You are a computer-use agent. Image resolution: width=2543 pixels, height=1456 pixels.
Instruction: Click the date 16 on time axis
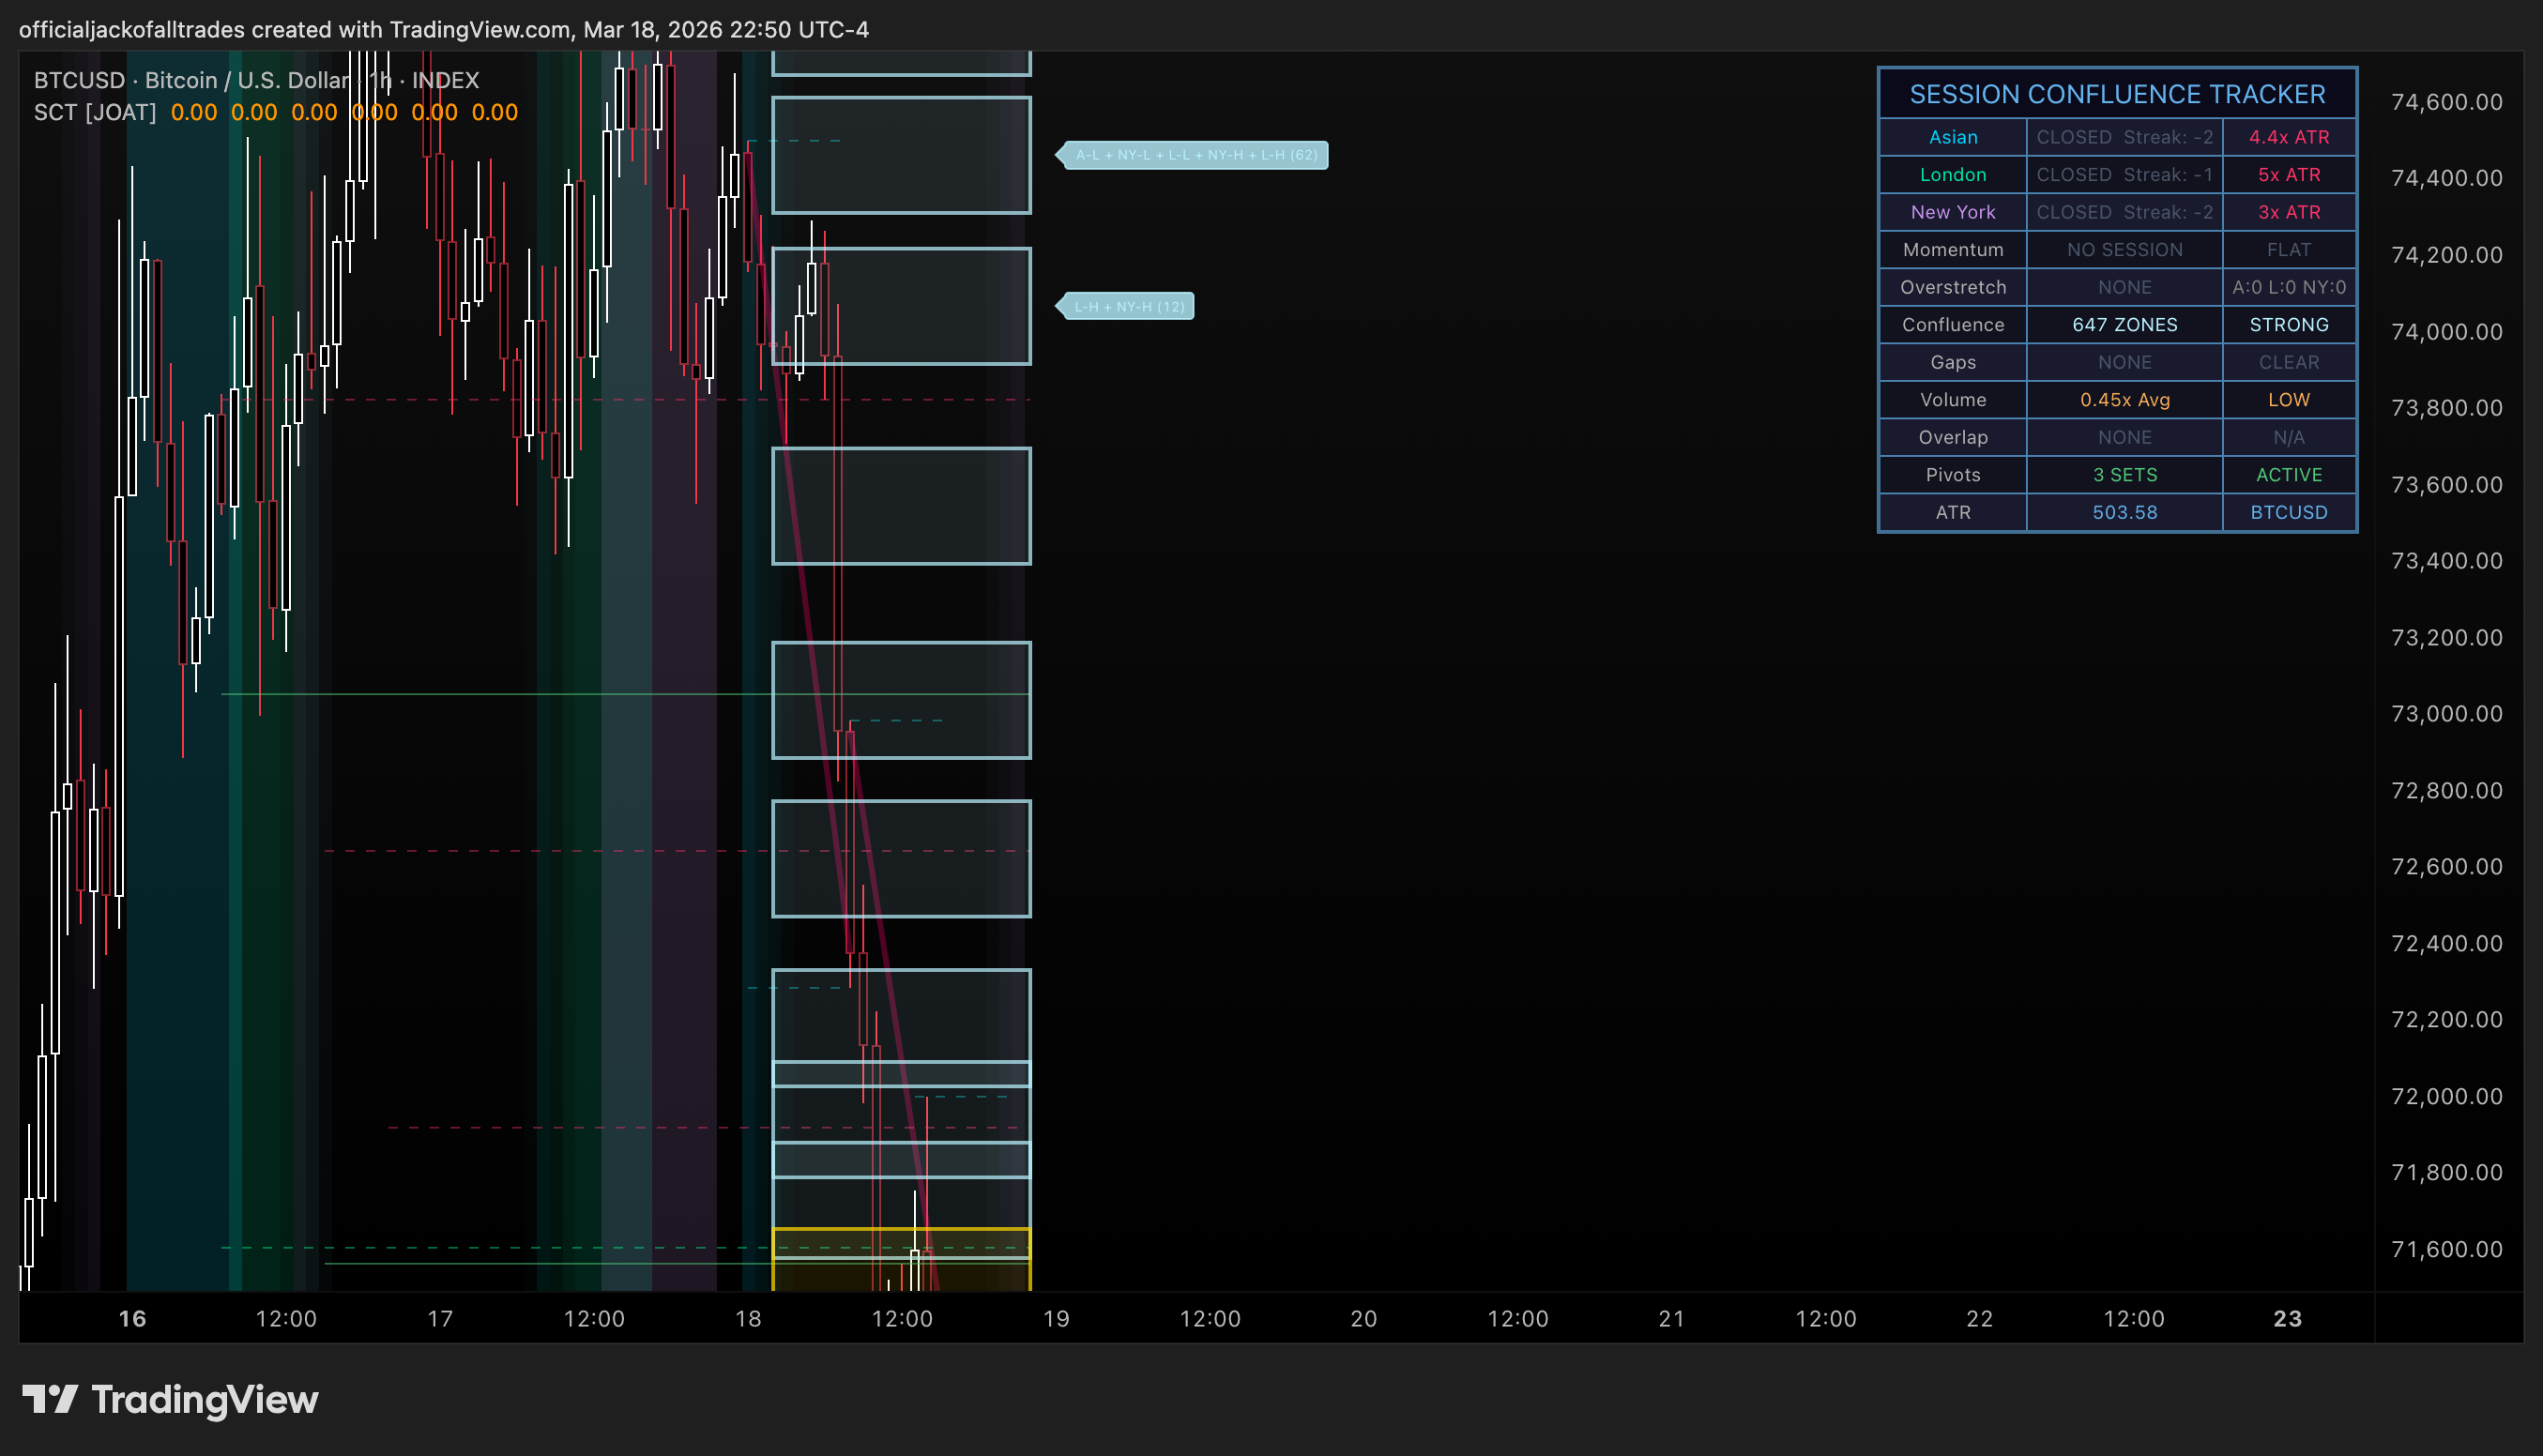click(132, 1318)
